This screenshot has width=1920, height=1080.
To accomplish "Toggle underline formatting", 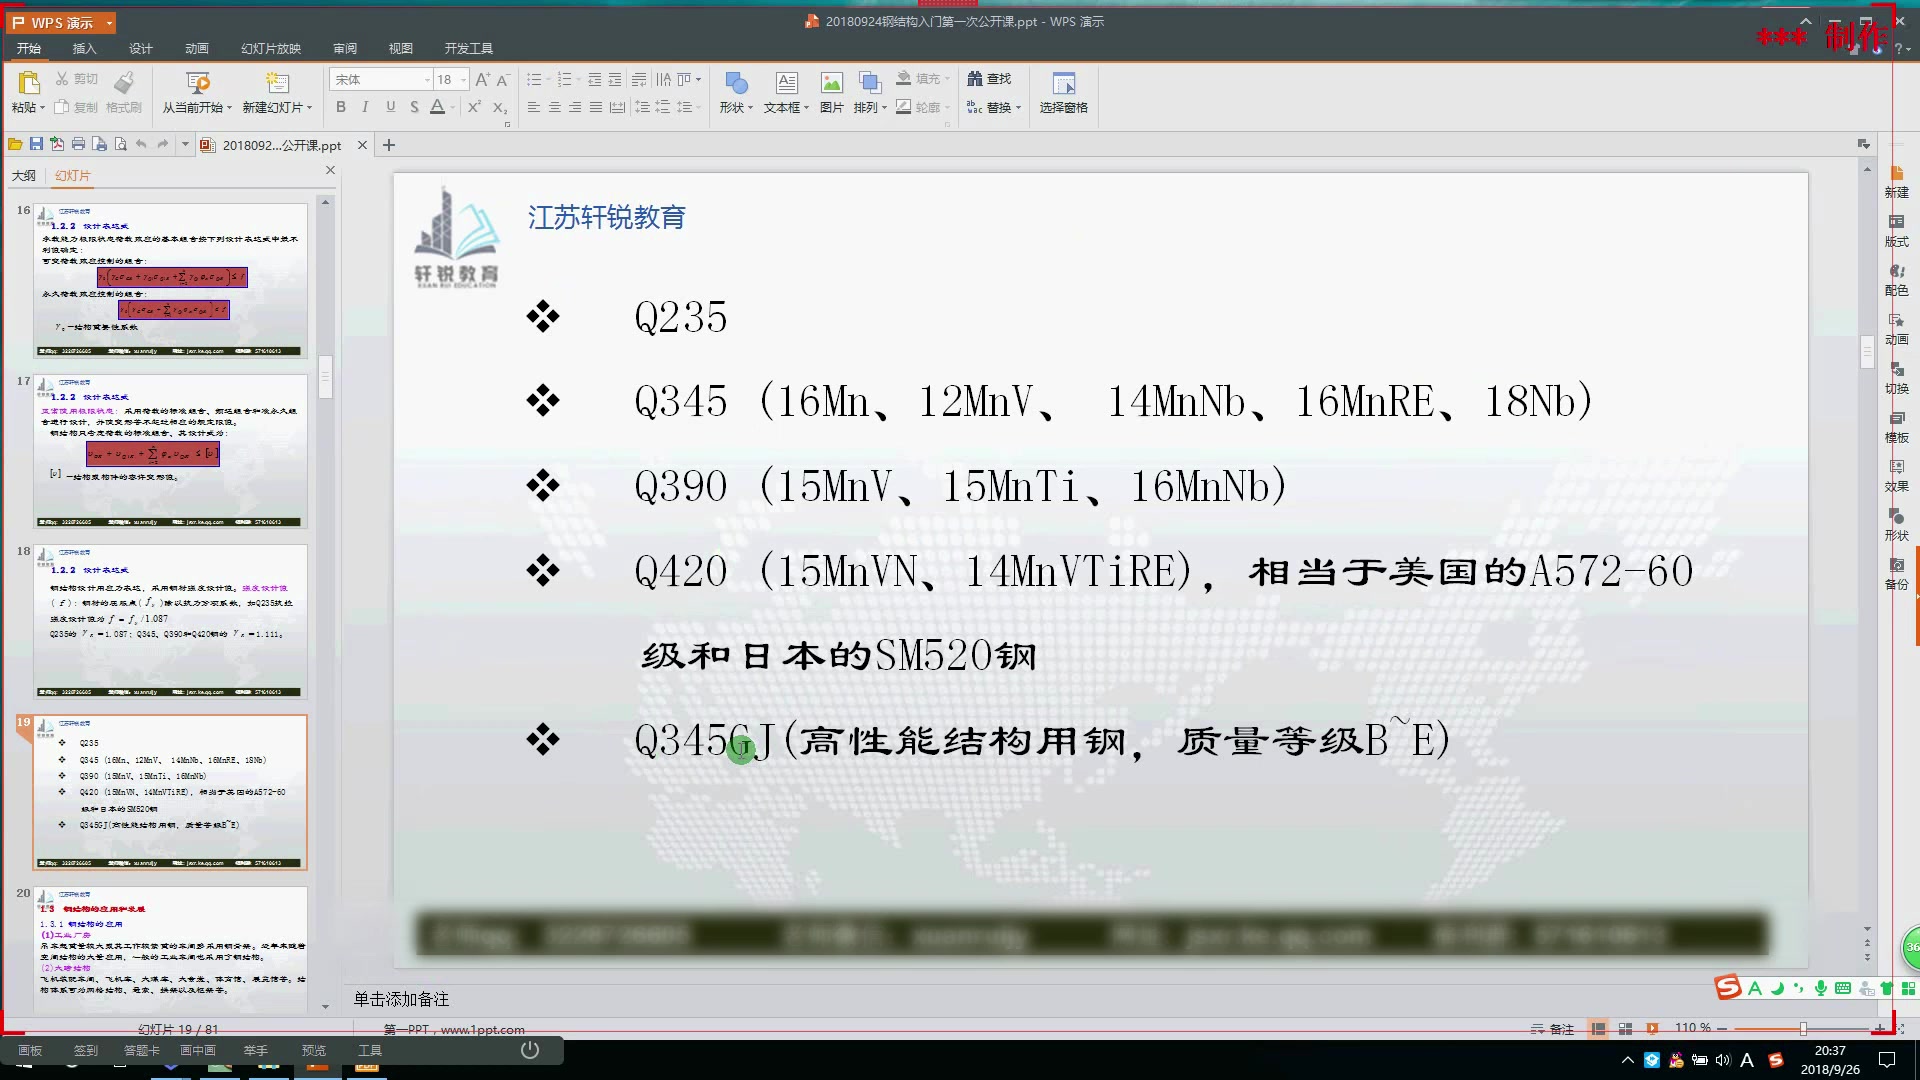I will click(390, 107).
